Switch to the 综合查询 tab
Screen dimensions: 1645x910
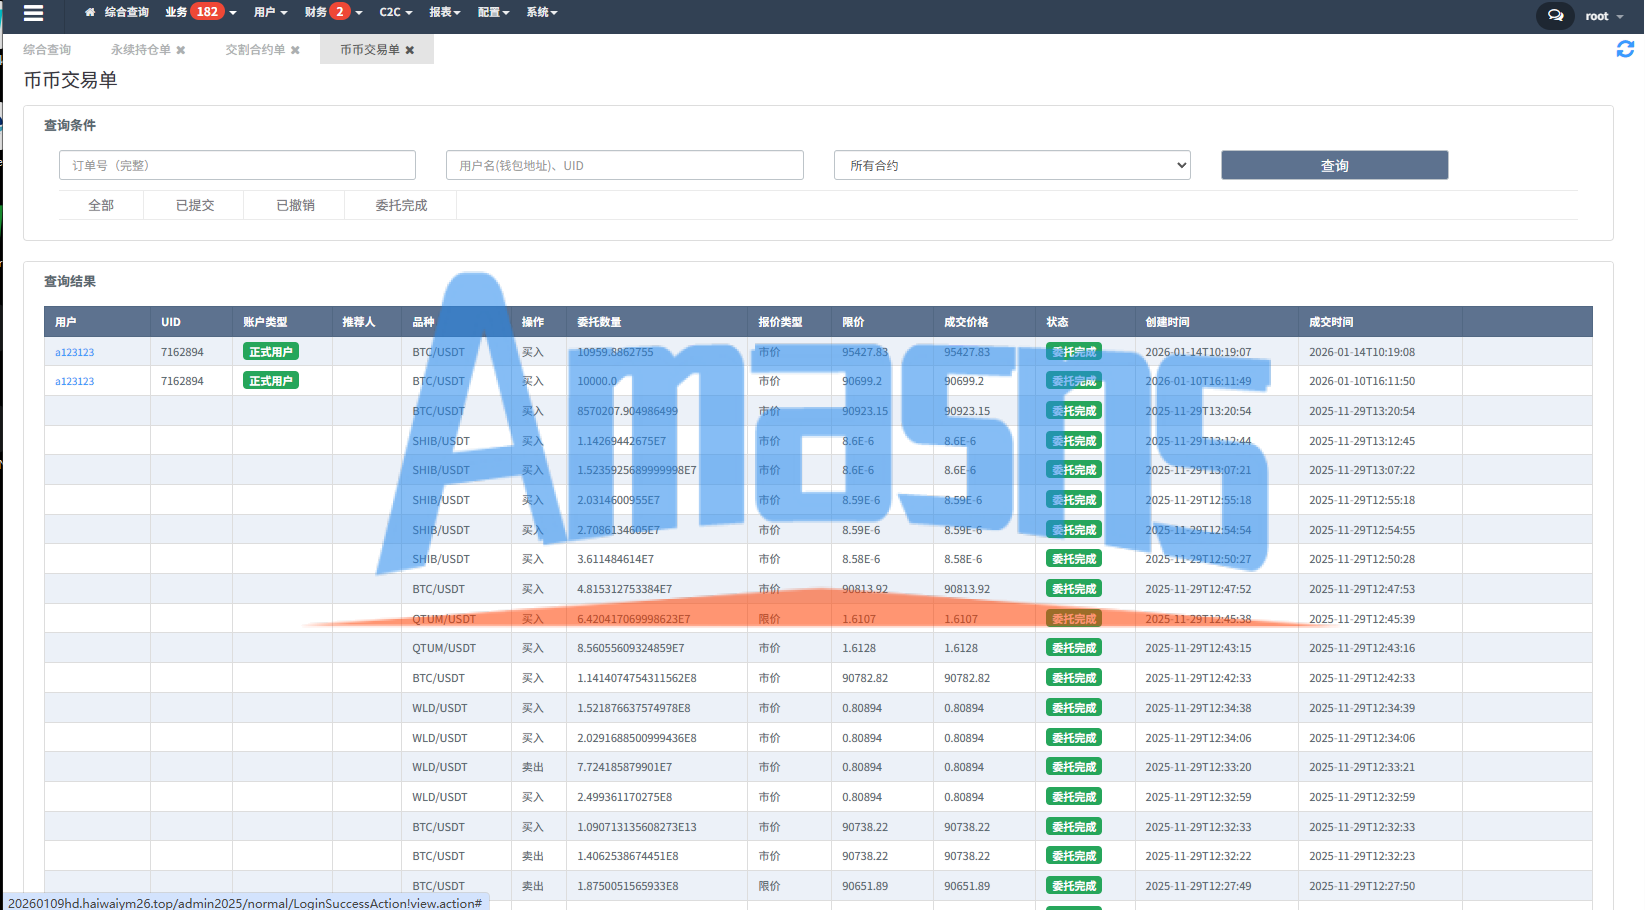[47, 50]
